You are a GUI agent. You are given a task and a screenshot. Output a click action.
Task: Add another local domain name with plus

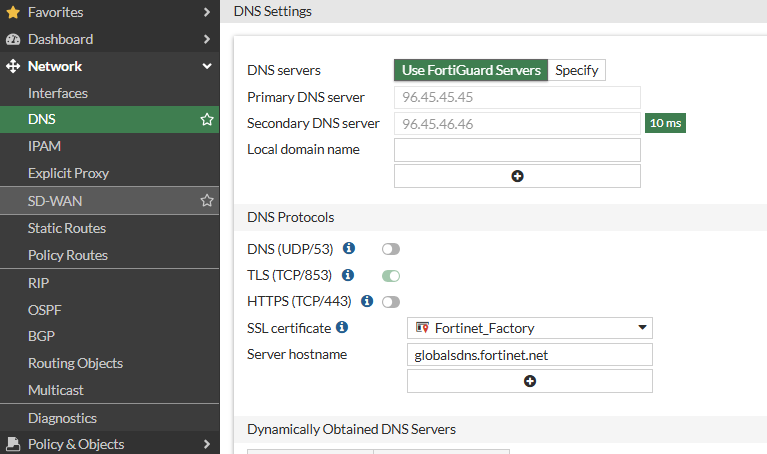517,176
